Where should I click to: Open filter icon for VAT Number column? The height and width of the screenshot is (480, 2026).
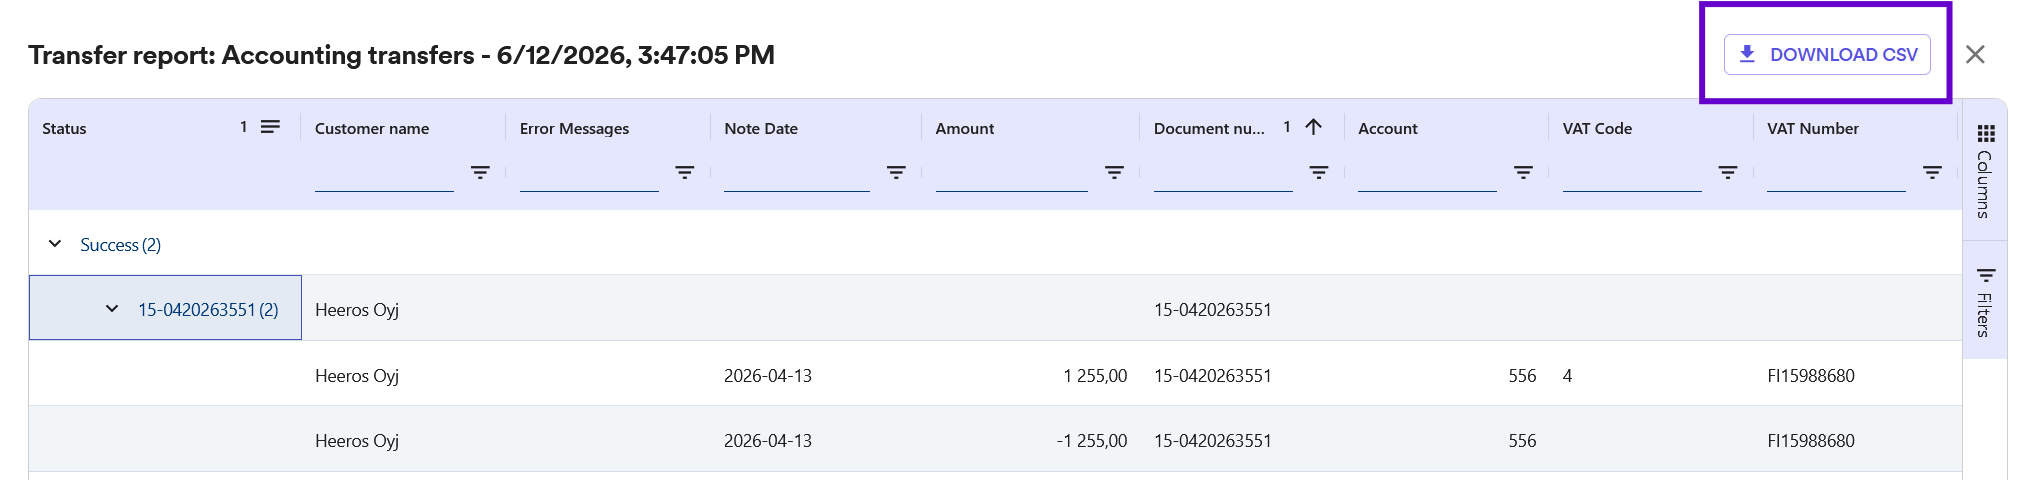pyautogui.click(x=1932, y=172)
